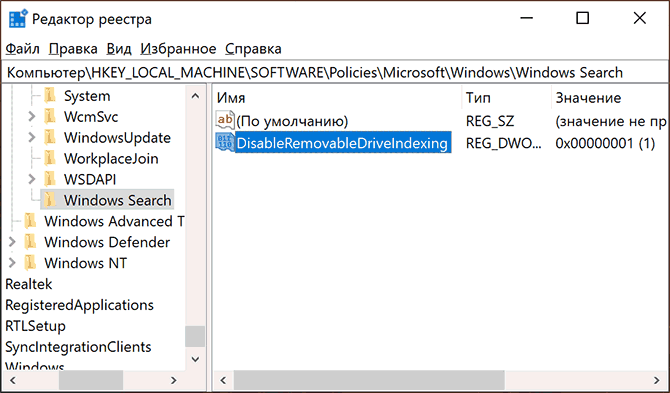Select the RTLSetup key
The image size is (670, 393).
(35, 326)
